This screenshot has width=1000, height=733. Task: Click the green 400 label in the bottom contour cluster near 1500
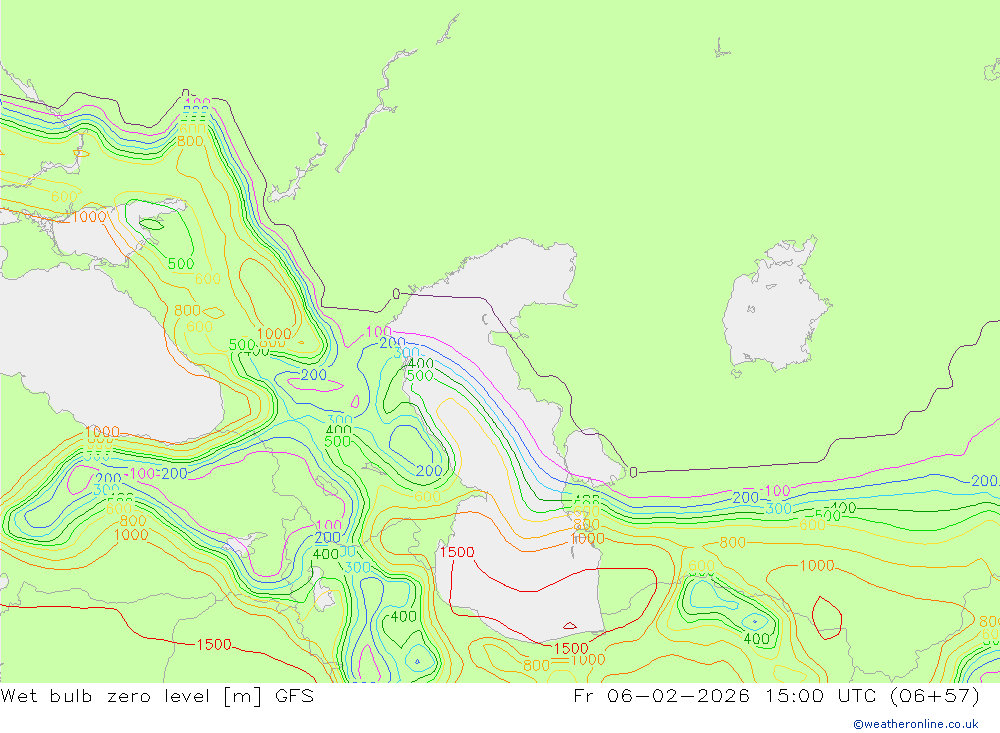coord(404,616)
